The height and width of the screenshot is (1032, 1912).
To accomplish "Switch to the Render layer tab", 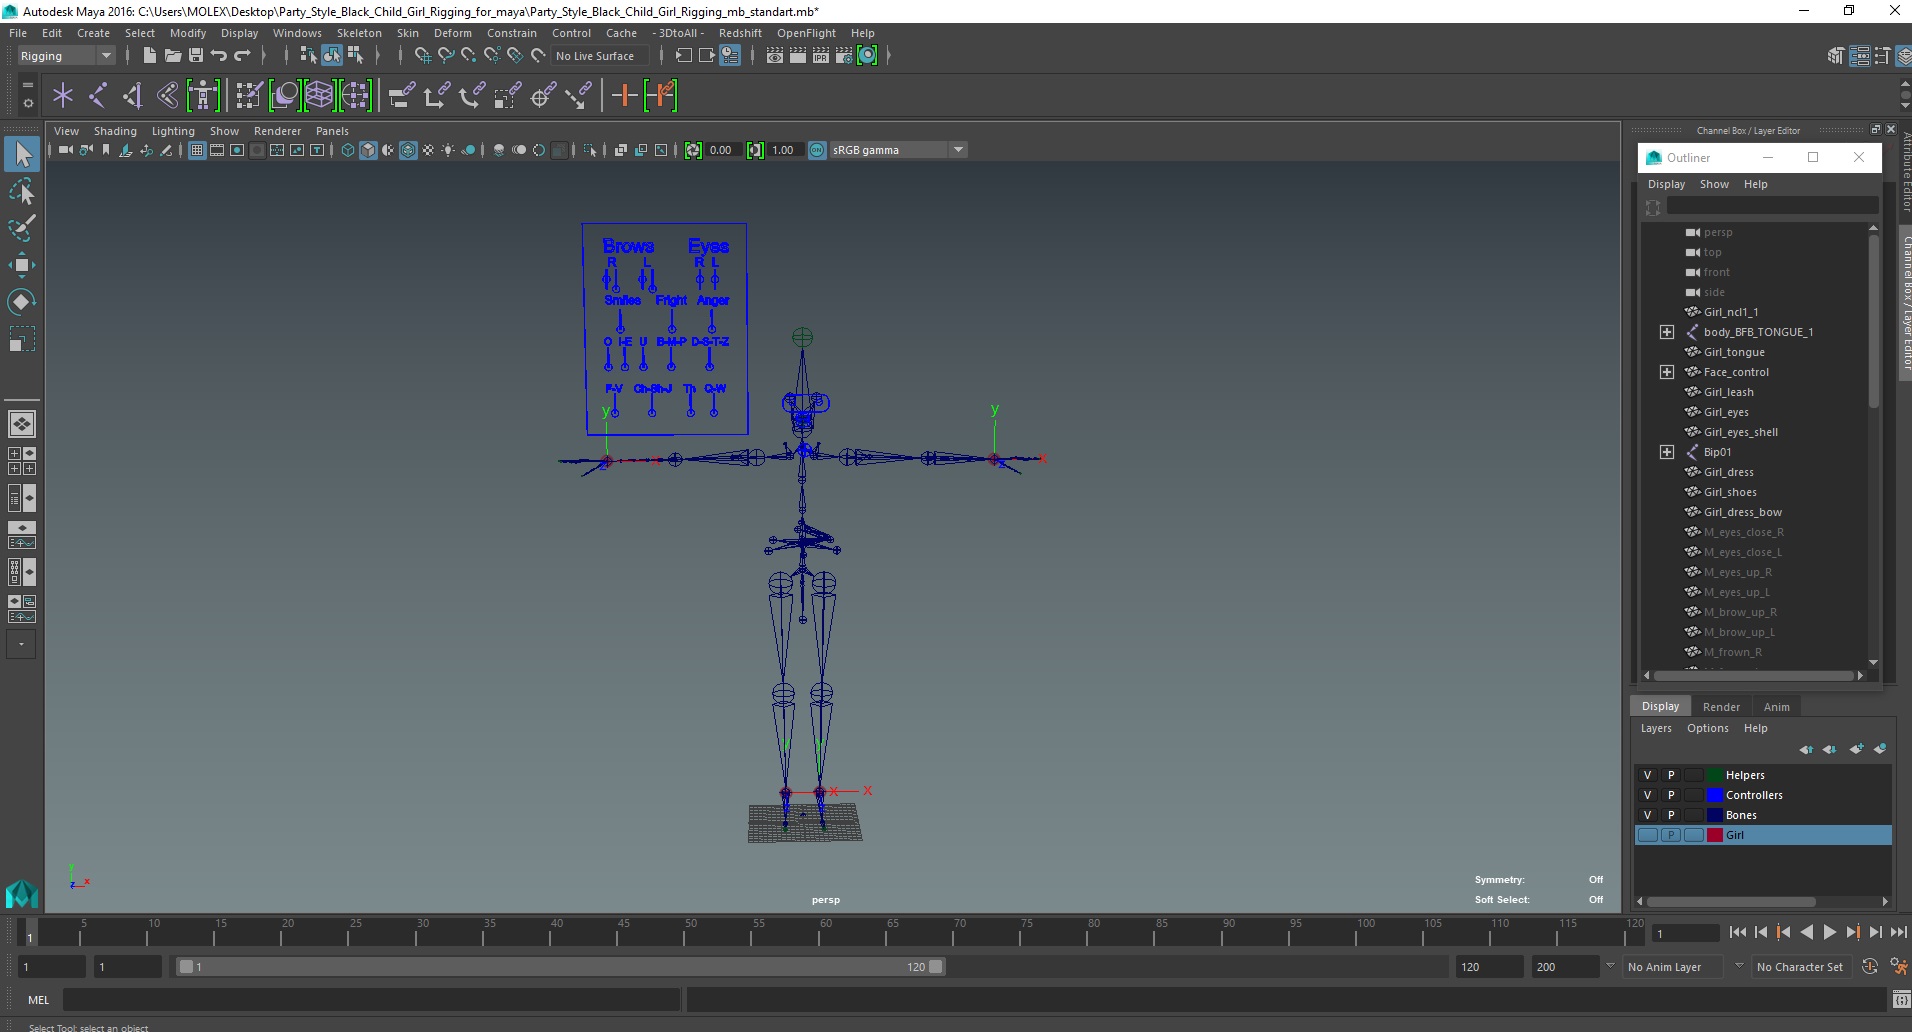I will pos(1721,707).
